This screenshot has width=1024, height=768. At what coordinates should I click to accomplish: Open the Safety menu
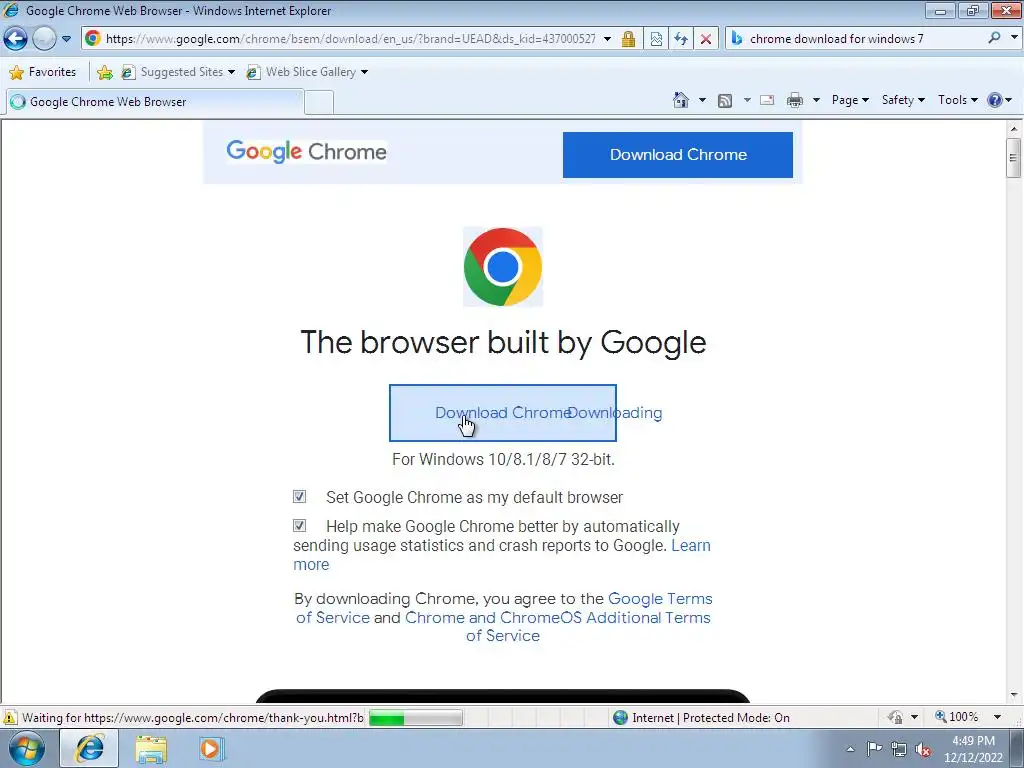903,100
